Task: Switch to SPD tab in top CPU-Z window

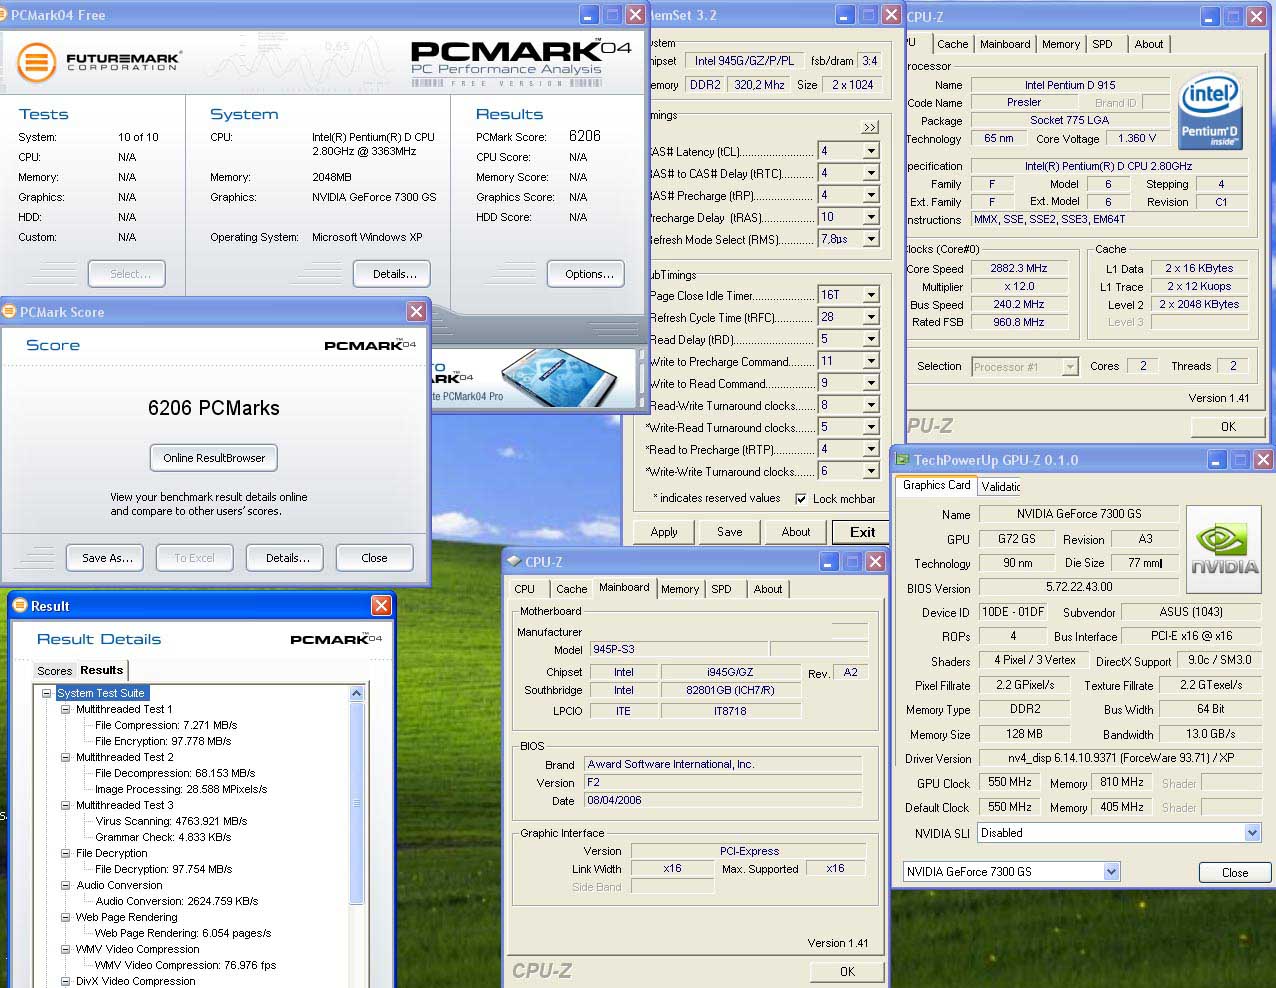Action: point(1102,44)
